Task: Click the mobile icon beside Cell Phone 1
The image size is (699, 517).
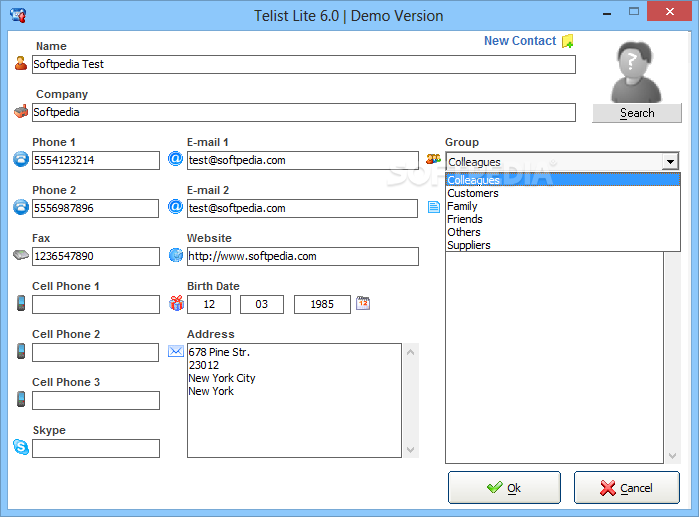Action: (x=21, y=303)
